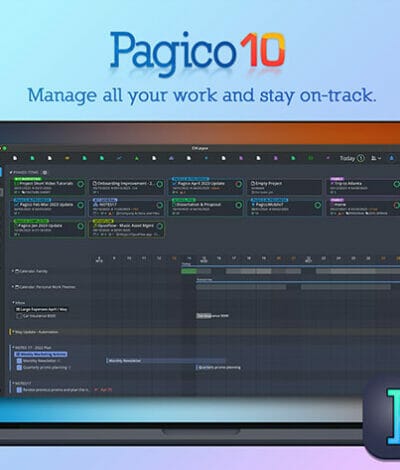Open the Trip to Atlanta card
The width and height of the screenshot is (400, 470).
tap(363, 186)
